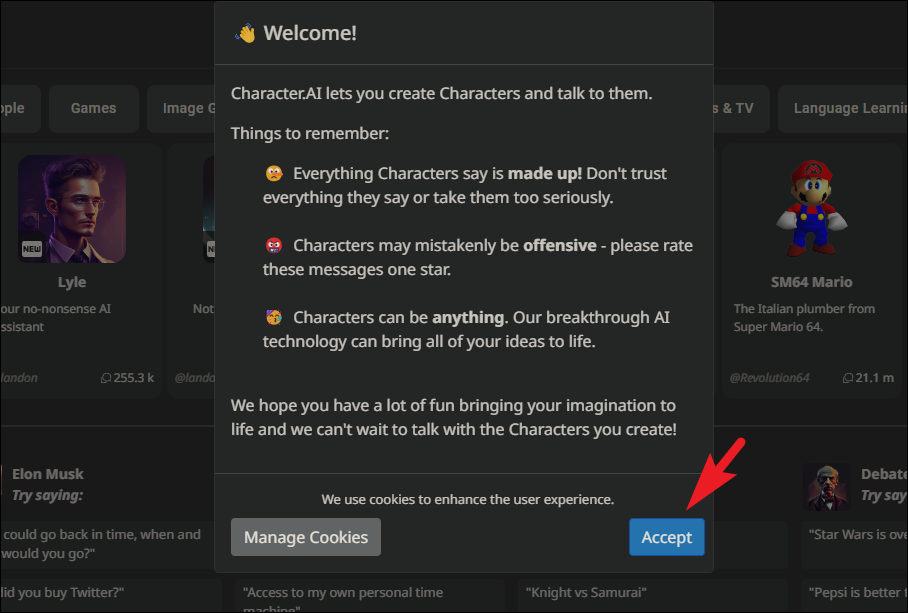Screen dimensions: 908x613
Task: Click the Debate character portrait avatar
Action: (826, 487)
